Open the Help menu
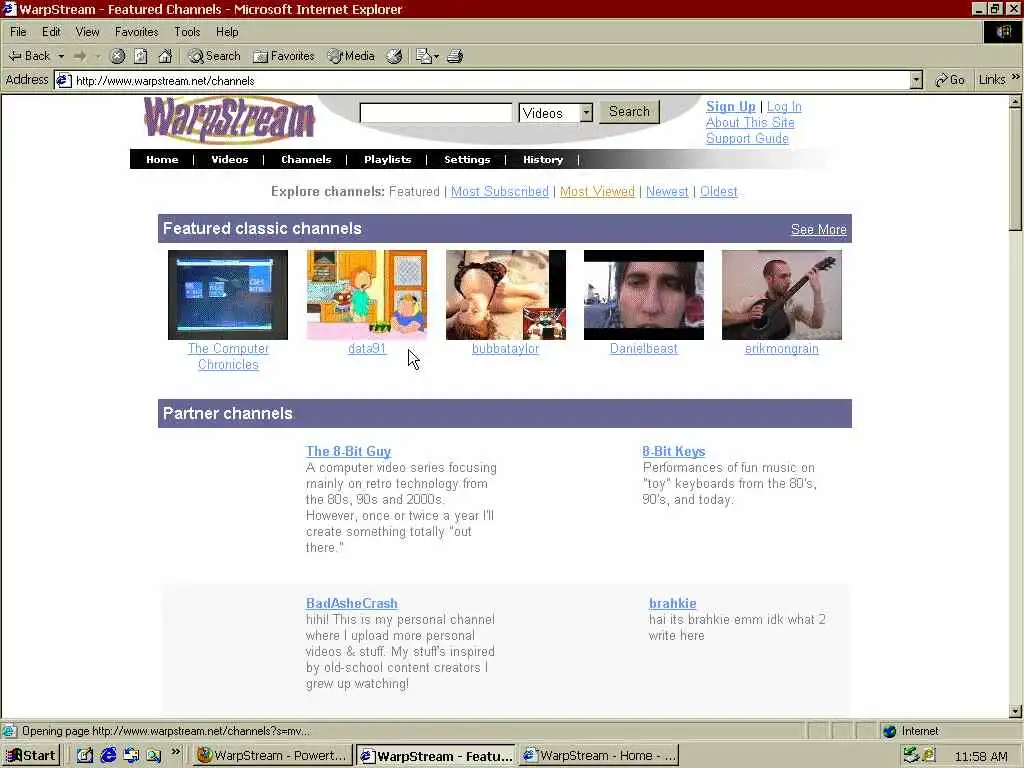This screenshot has height=768, width=1024. pos(227,31)
